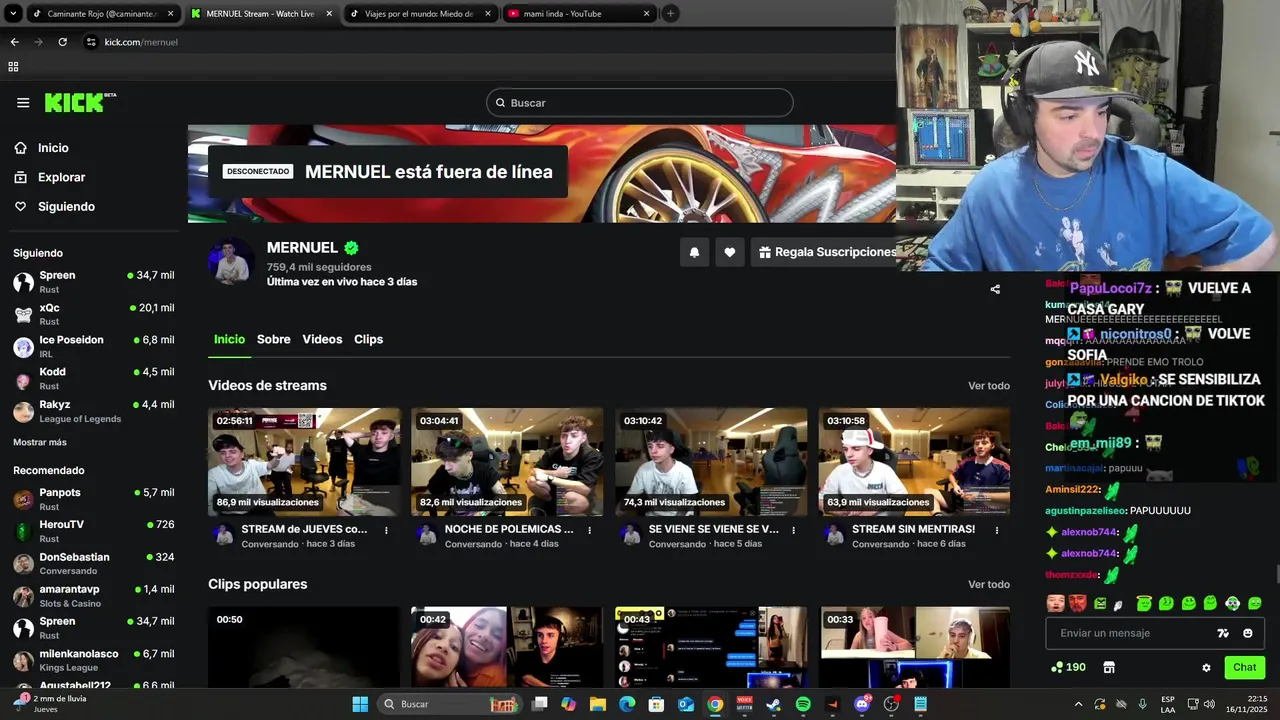Open Panpots in recommended list
The image size is (1280, 720).
click(x=94, y=499)
